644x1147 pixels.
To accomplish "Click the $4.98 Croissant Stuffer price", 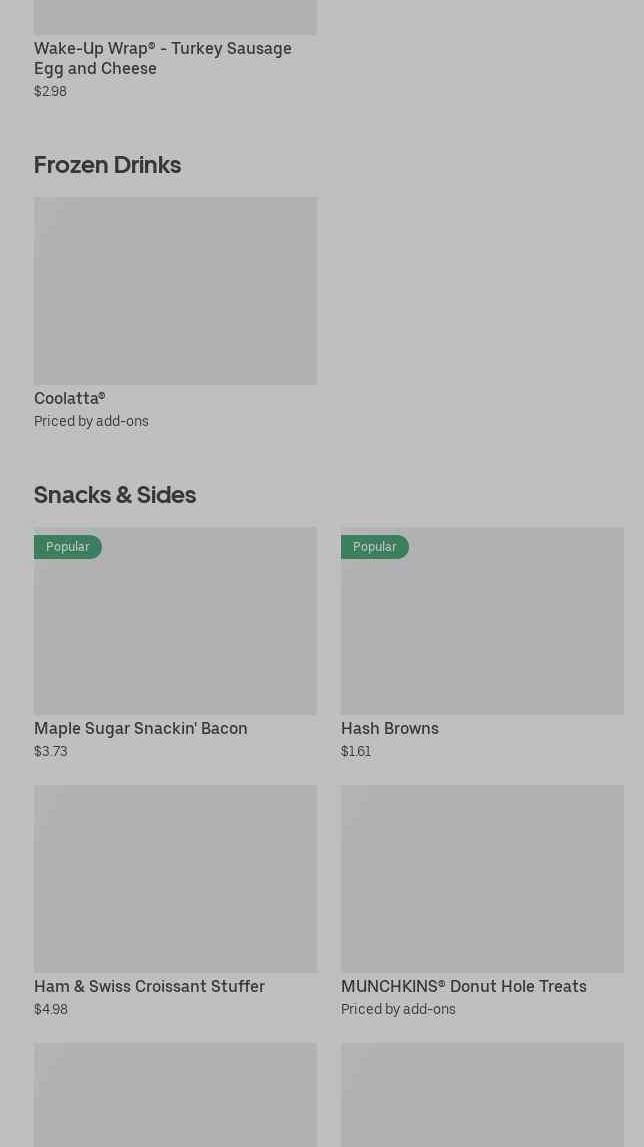I will point(51,1009).
